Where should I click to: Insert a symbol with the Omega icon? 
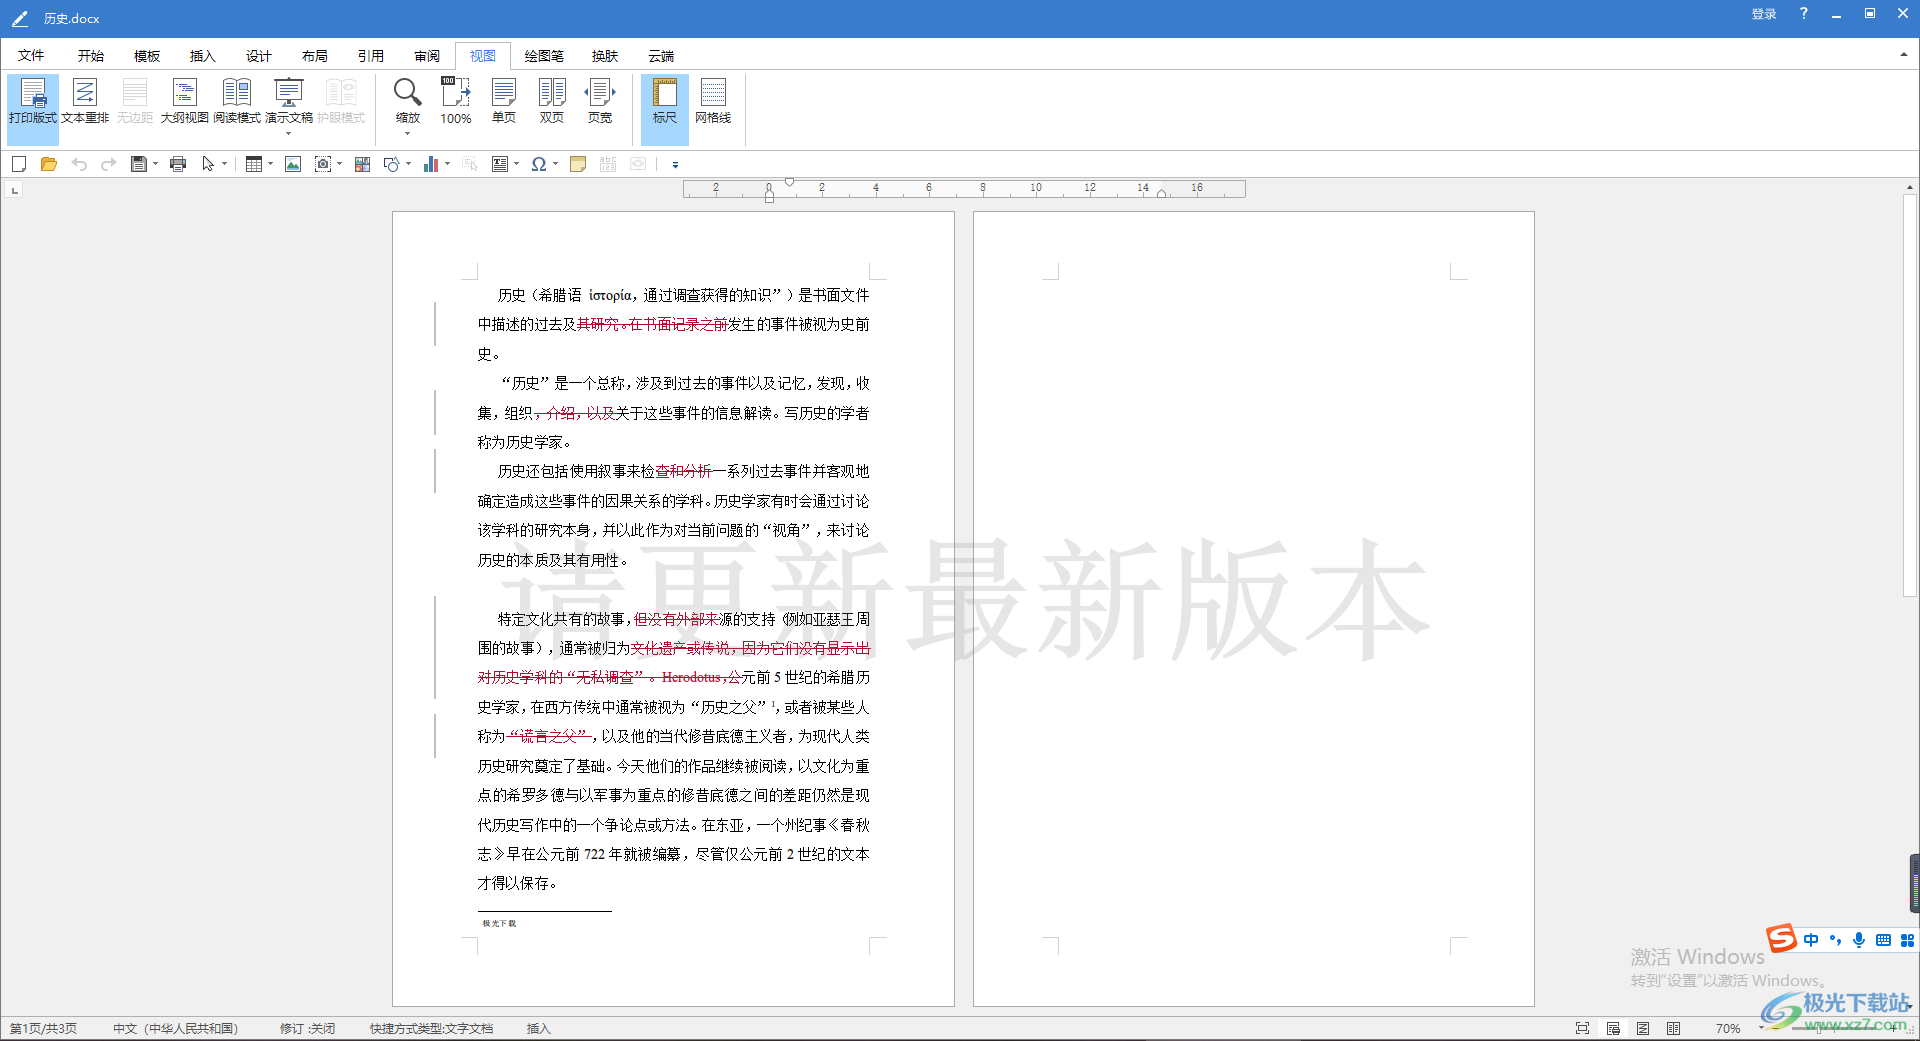pyautogui.click(x=539, y=164)
